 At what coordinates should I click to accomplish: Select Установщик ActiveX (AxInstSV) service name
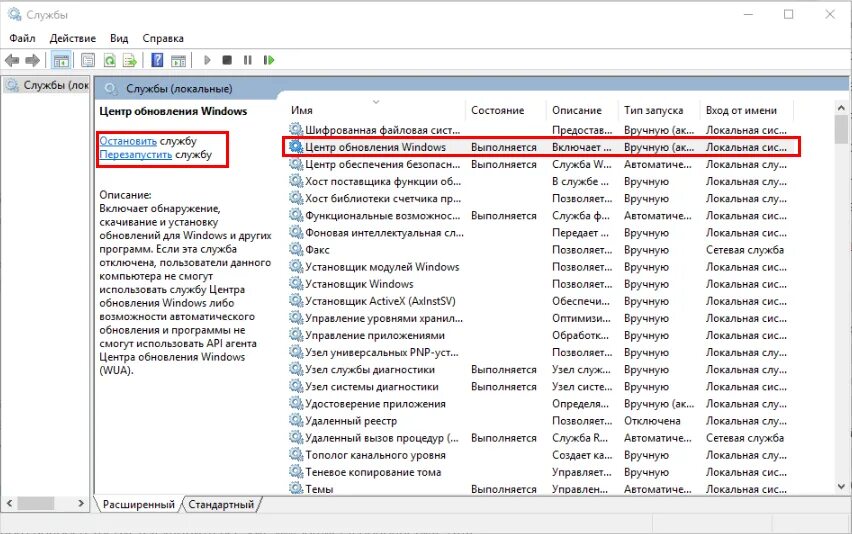pyautogui.click(x=380, y=301)
